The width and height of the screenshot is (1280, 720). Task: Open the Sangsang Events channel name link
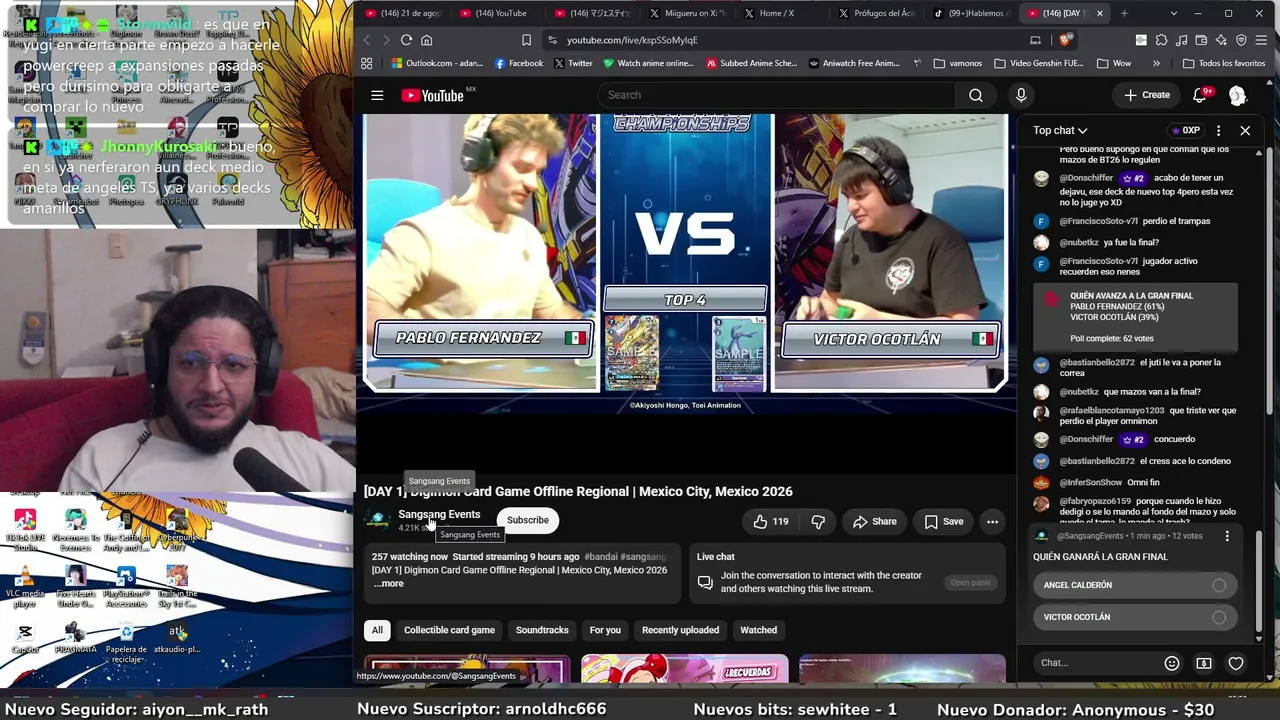pyautogui.click(x=439, y=514)
